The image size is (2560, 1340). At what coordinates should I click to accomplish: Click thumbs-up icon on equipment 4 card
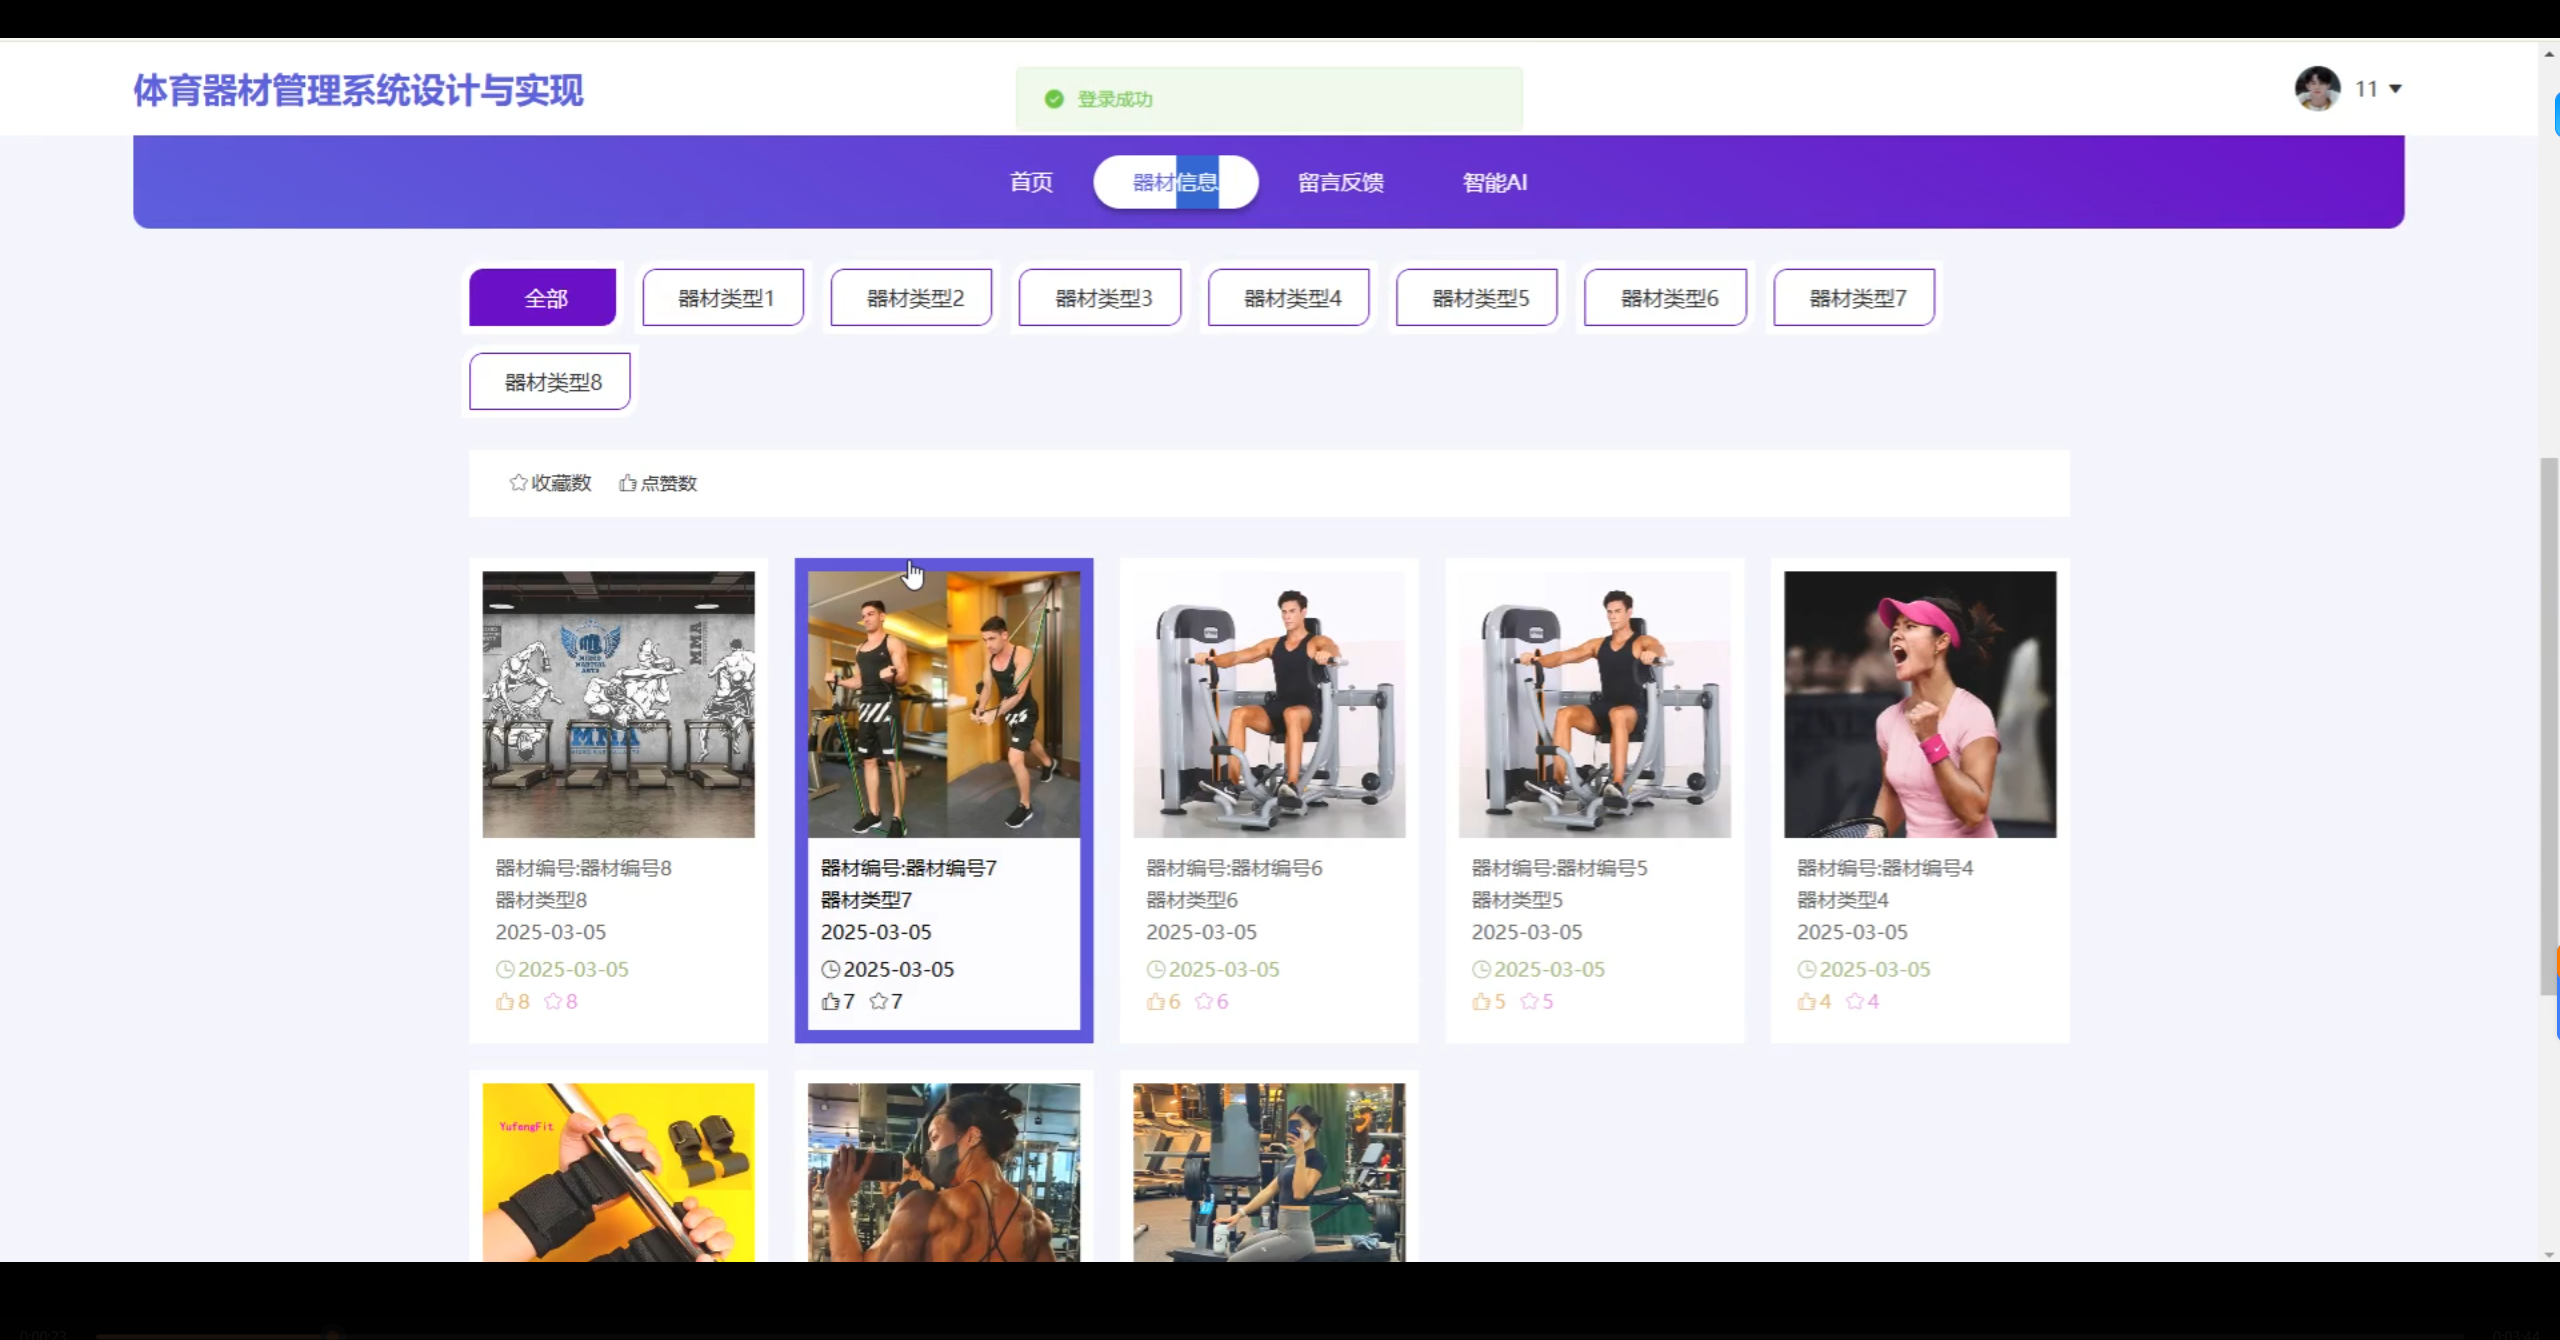coord(1806,1001)
